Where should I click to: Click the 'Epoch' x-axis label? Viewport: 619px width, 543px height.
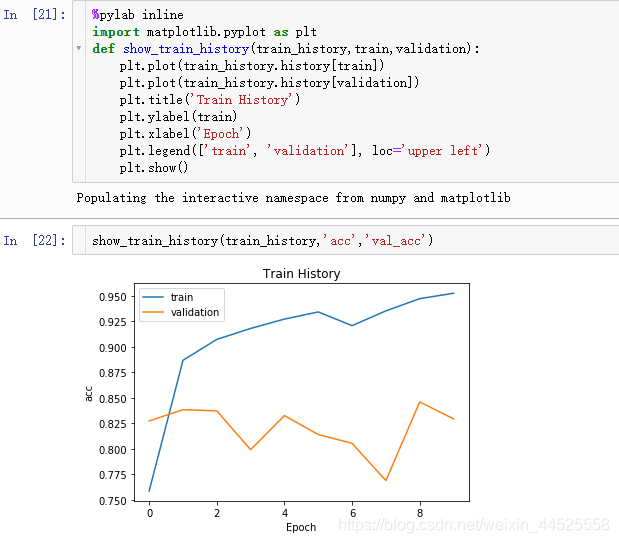301,528
